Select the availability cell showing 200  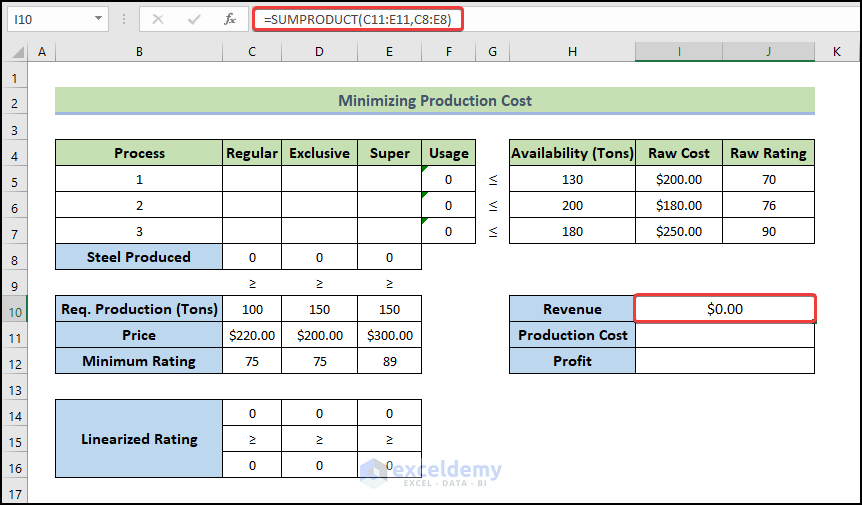click(572, 206)
